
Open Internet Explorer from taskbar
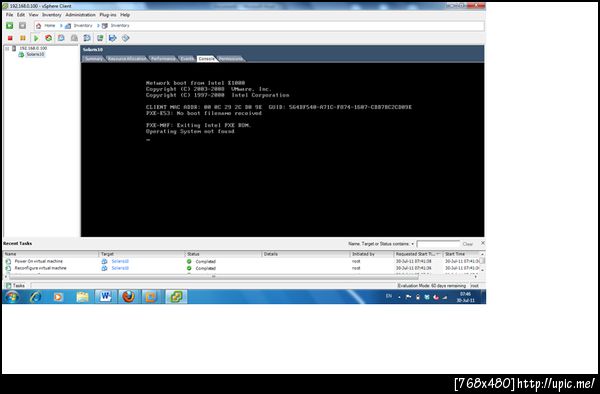pyautogui.click(x=36, y=297)
